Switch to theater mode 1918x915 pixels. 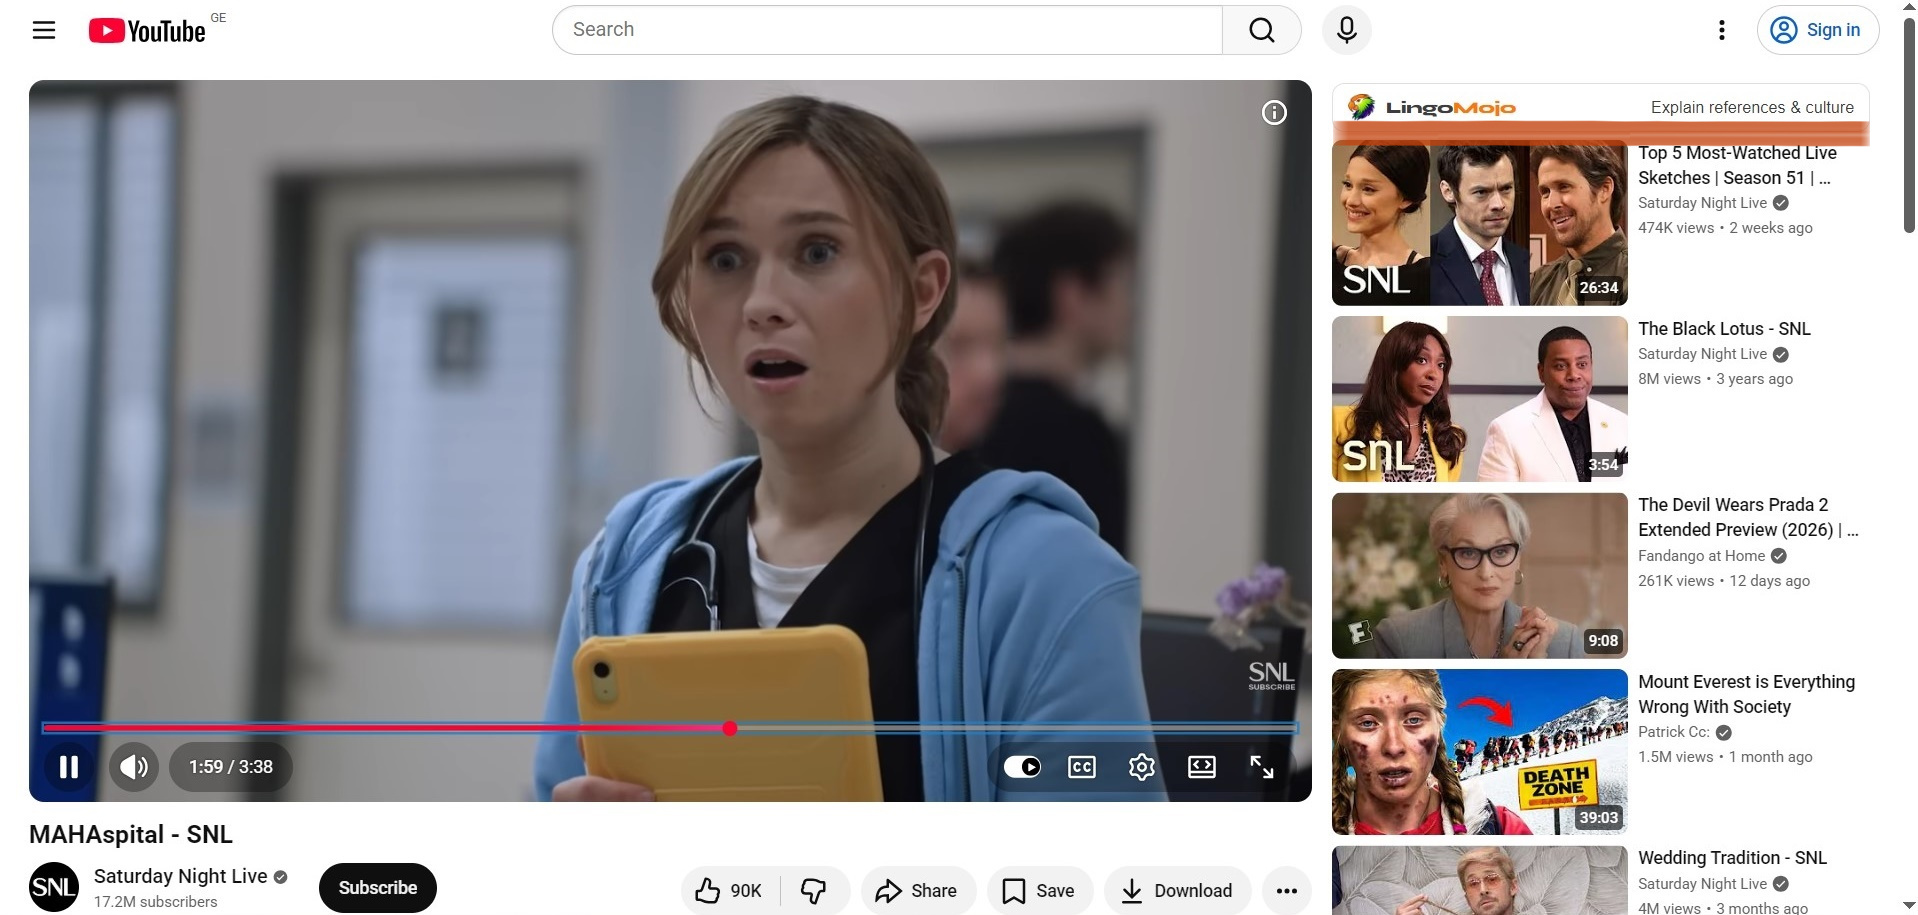coord(1202,767)
